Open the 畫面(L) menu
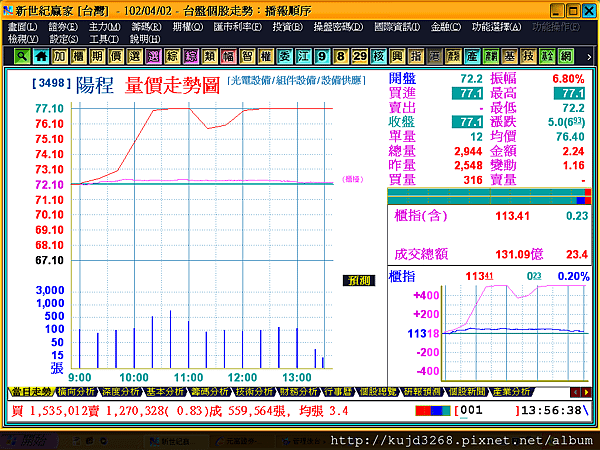The width and height of the screenshot is (600, 450). 23,27
